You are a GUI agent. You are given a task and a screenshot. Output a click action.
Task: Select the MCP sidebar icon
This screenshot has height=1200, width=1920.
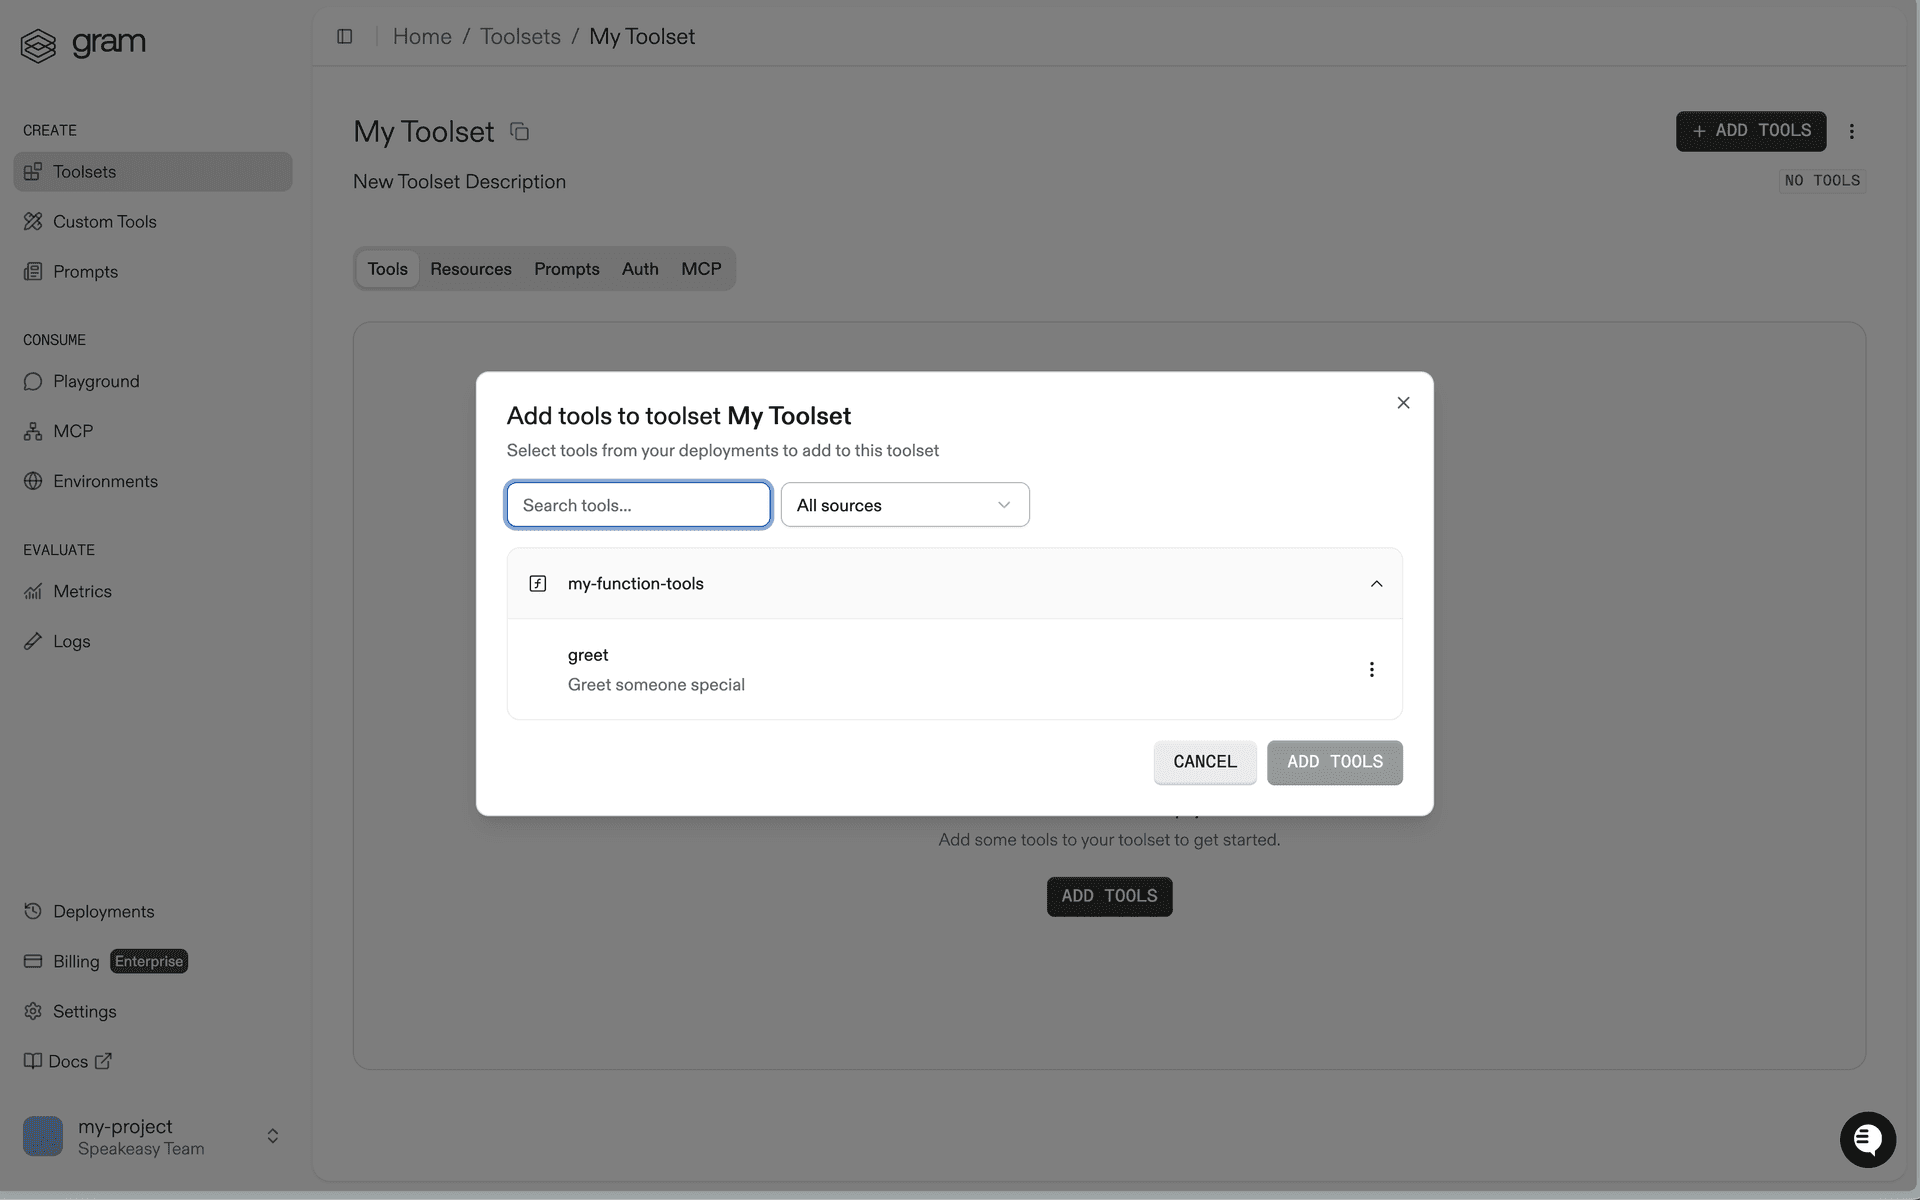coord(33,431)
